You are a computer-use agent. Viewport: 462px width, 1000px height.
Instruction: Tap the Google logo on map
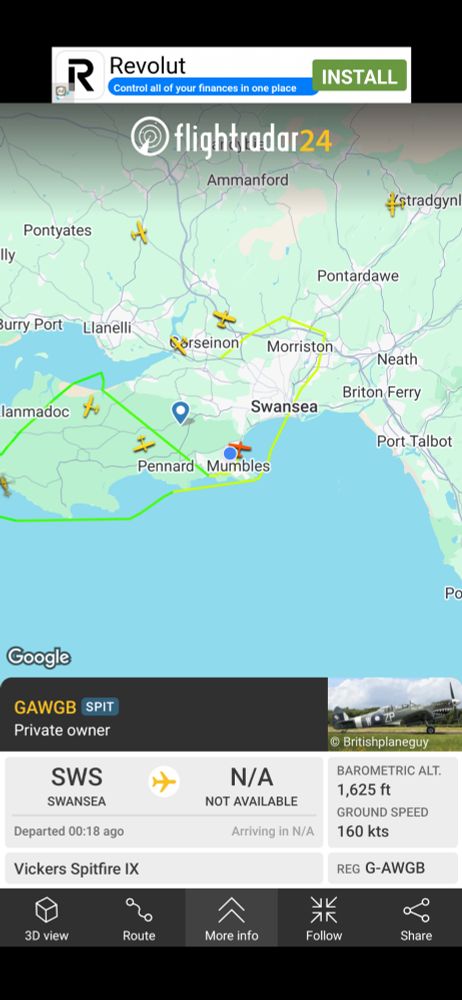(38, 657)
